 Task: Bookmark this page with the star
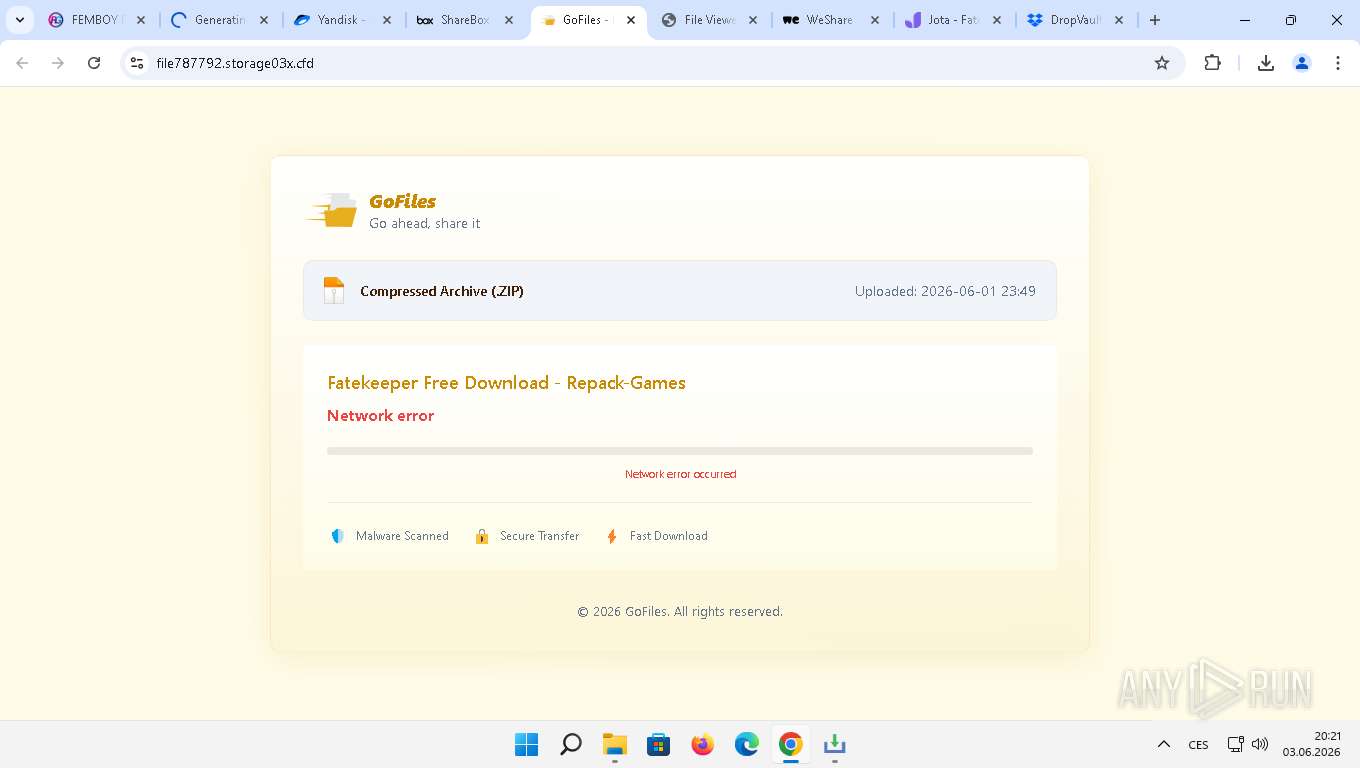(1162, 63)
